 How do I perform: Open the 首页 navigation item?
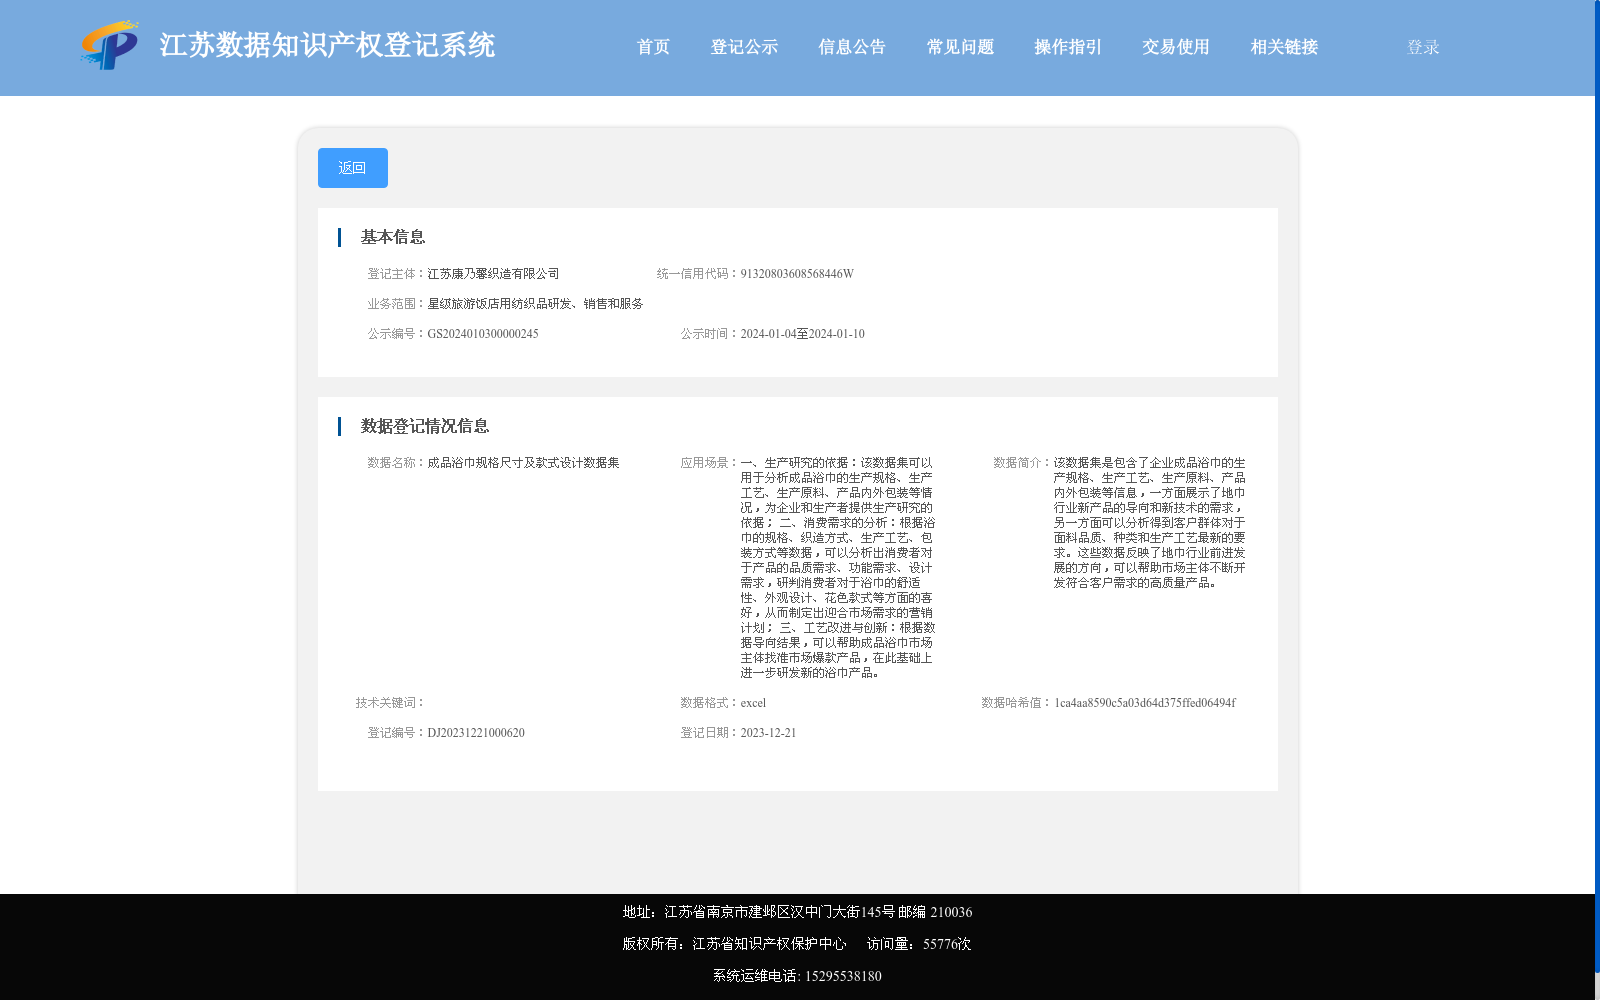[653, 47]
